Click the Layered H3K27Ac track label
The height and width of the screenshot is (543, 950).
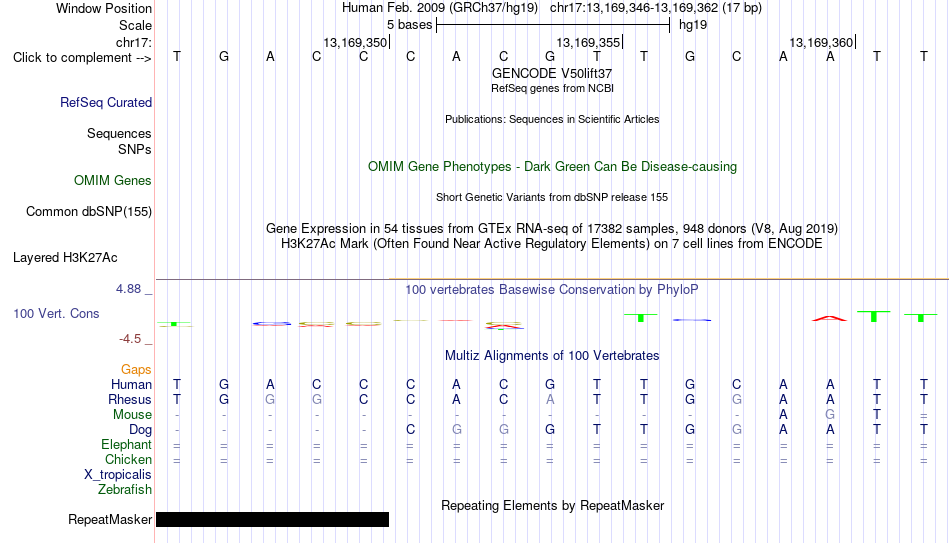click(x=65, y=258)
